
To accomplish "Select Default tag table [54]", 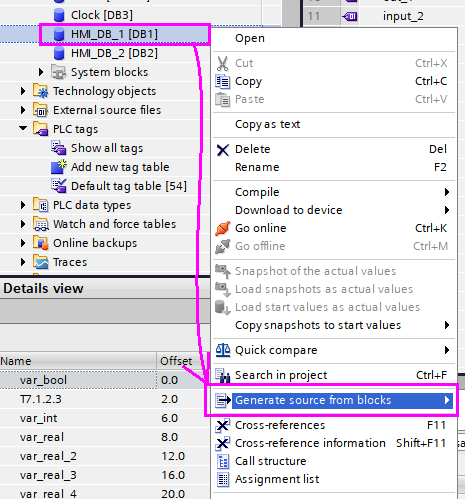I will click(x=129, y=186).
